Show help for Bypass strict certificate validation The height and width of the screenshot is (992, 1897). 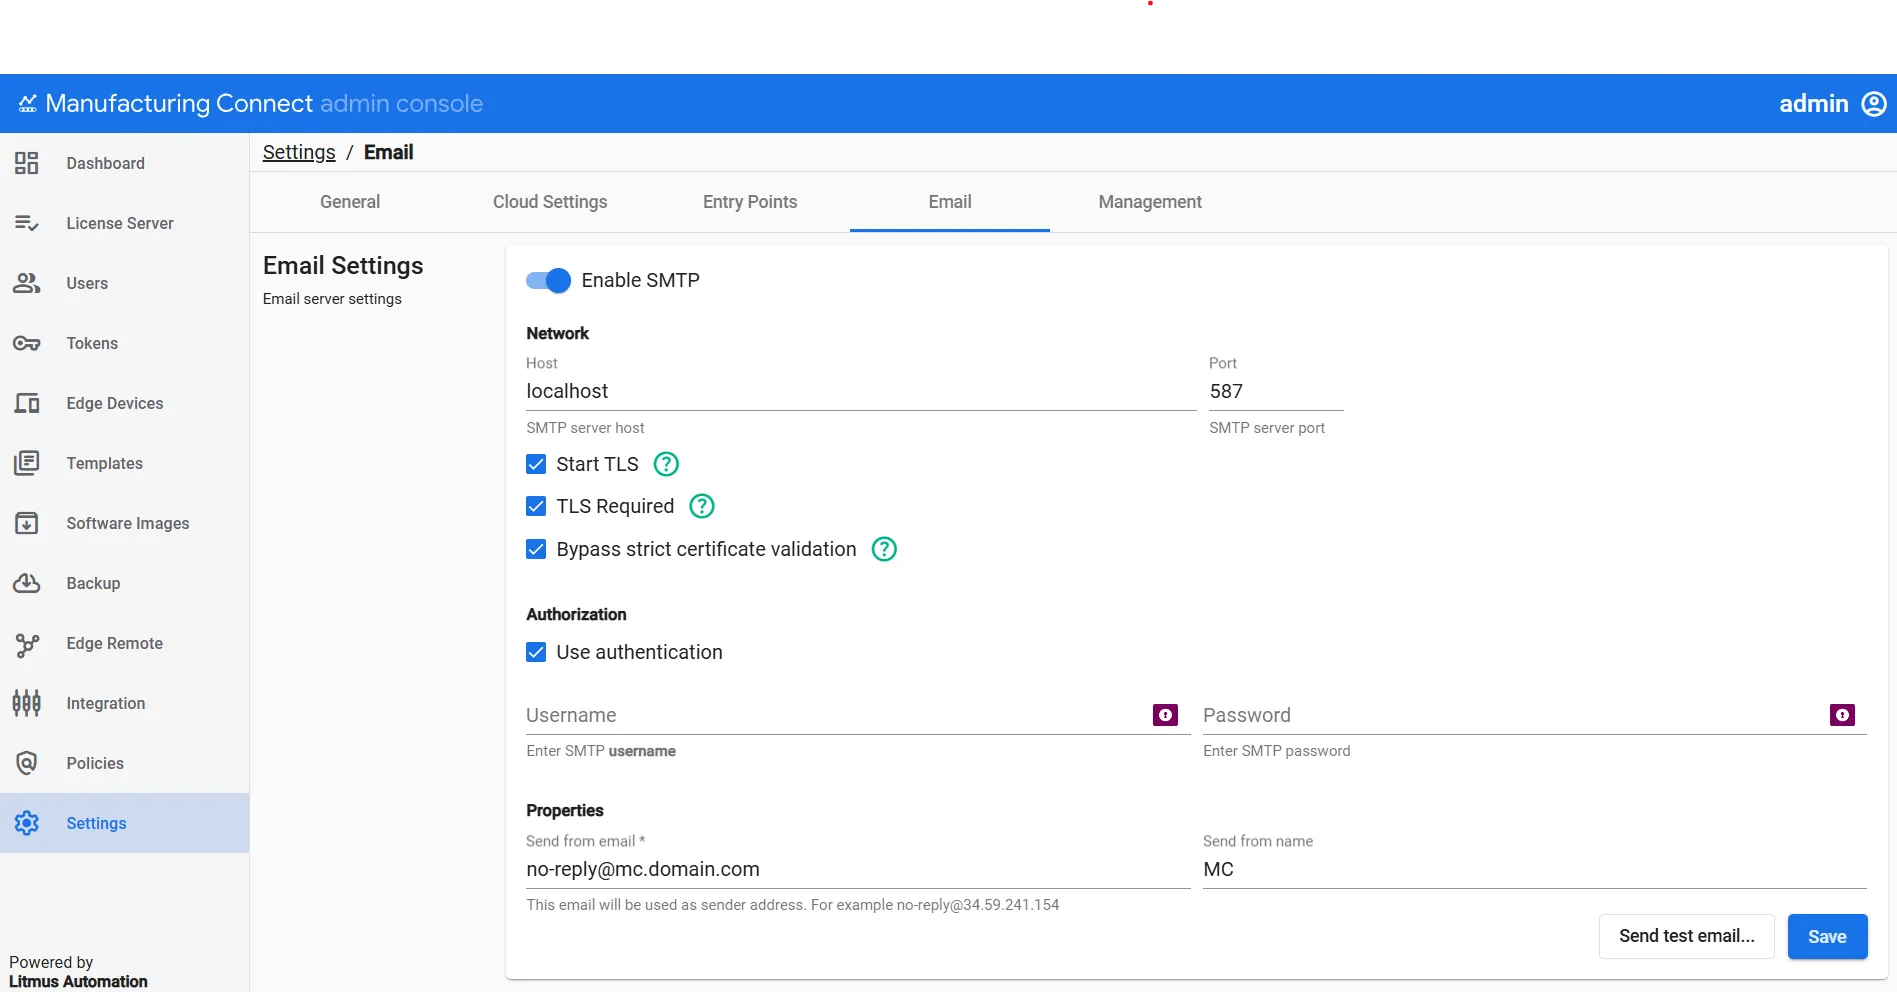pyautogui.click(x=884, y=549)
